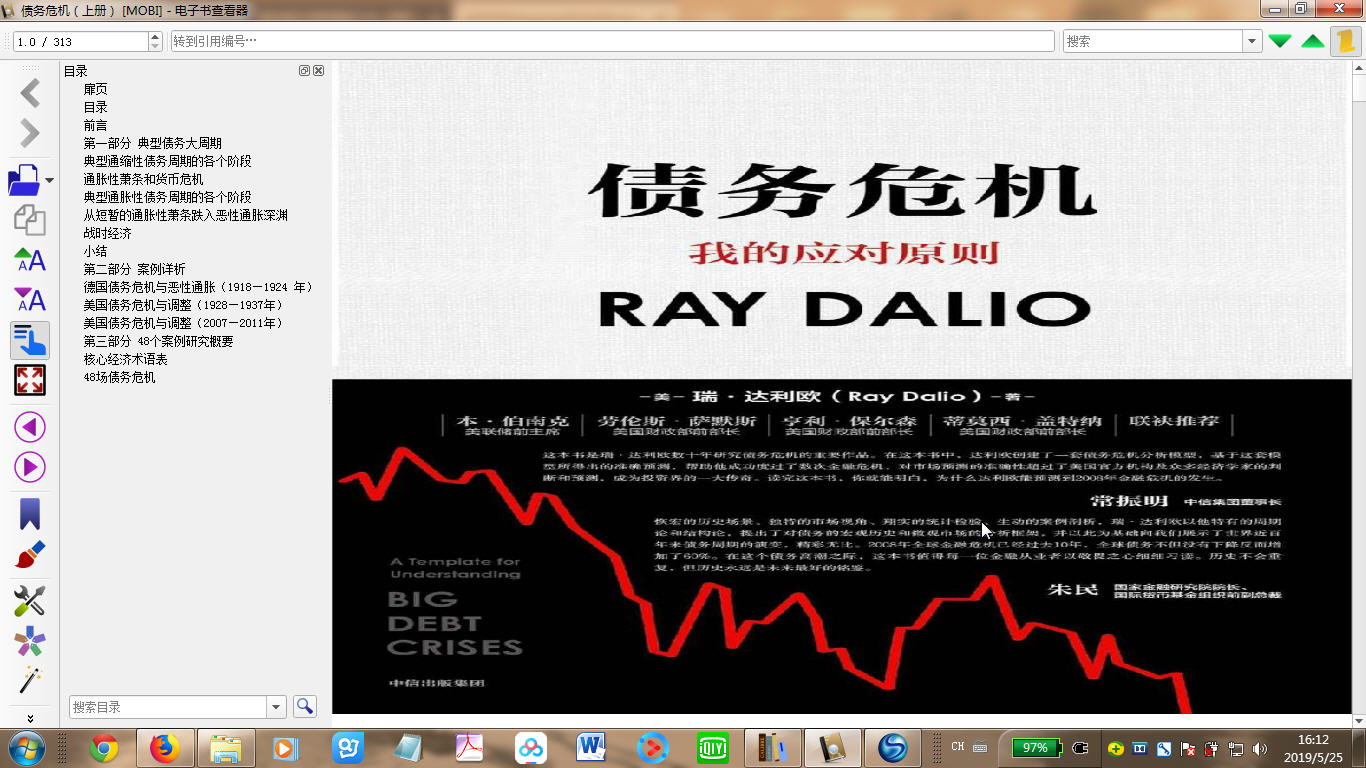Open 美国债务危机与调整（1928-1937年）

point(183,305)
